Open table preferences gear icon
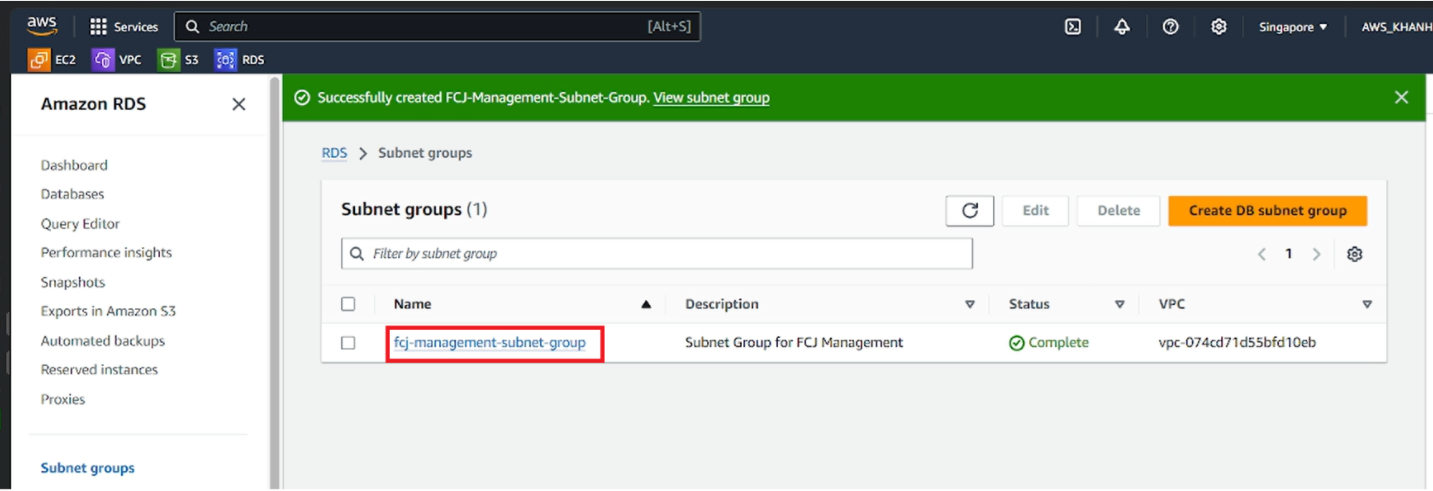Screen dimensions: 1433x491 (x=1355, y=254)
